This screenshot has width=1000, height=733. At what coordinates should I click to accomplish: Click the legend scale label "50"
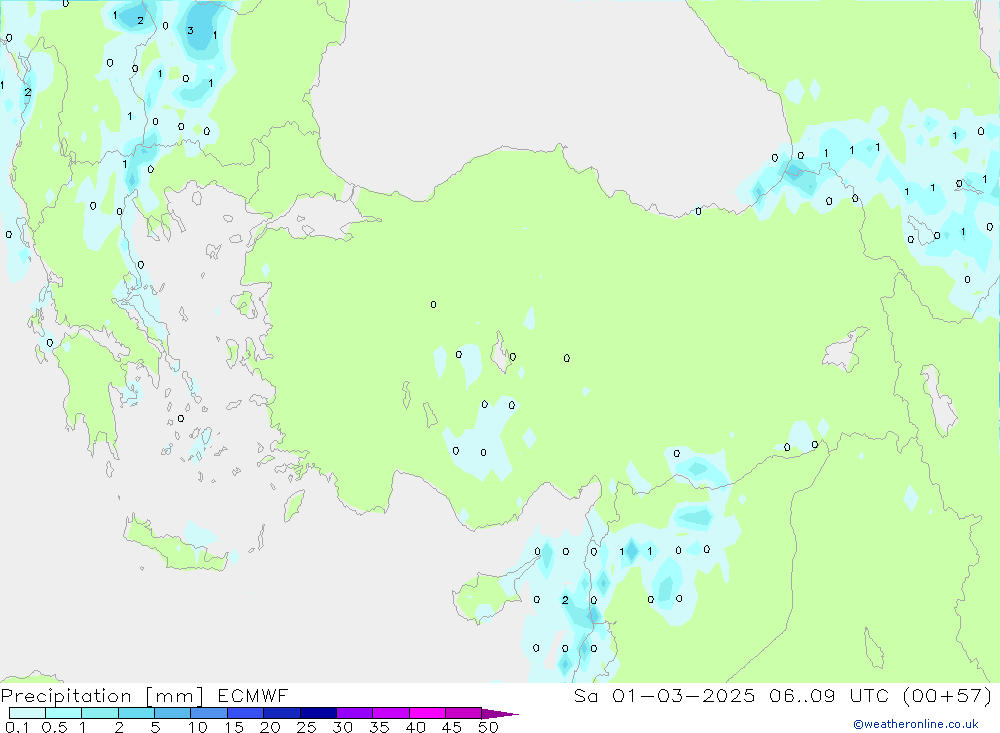coord(488,727)
